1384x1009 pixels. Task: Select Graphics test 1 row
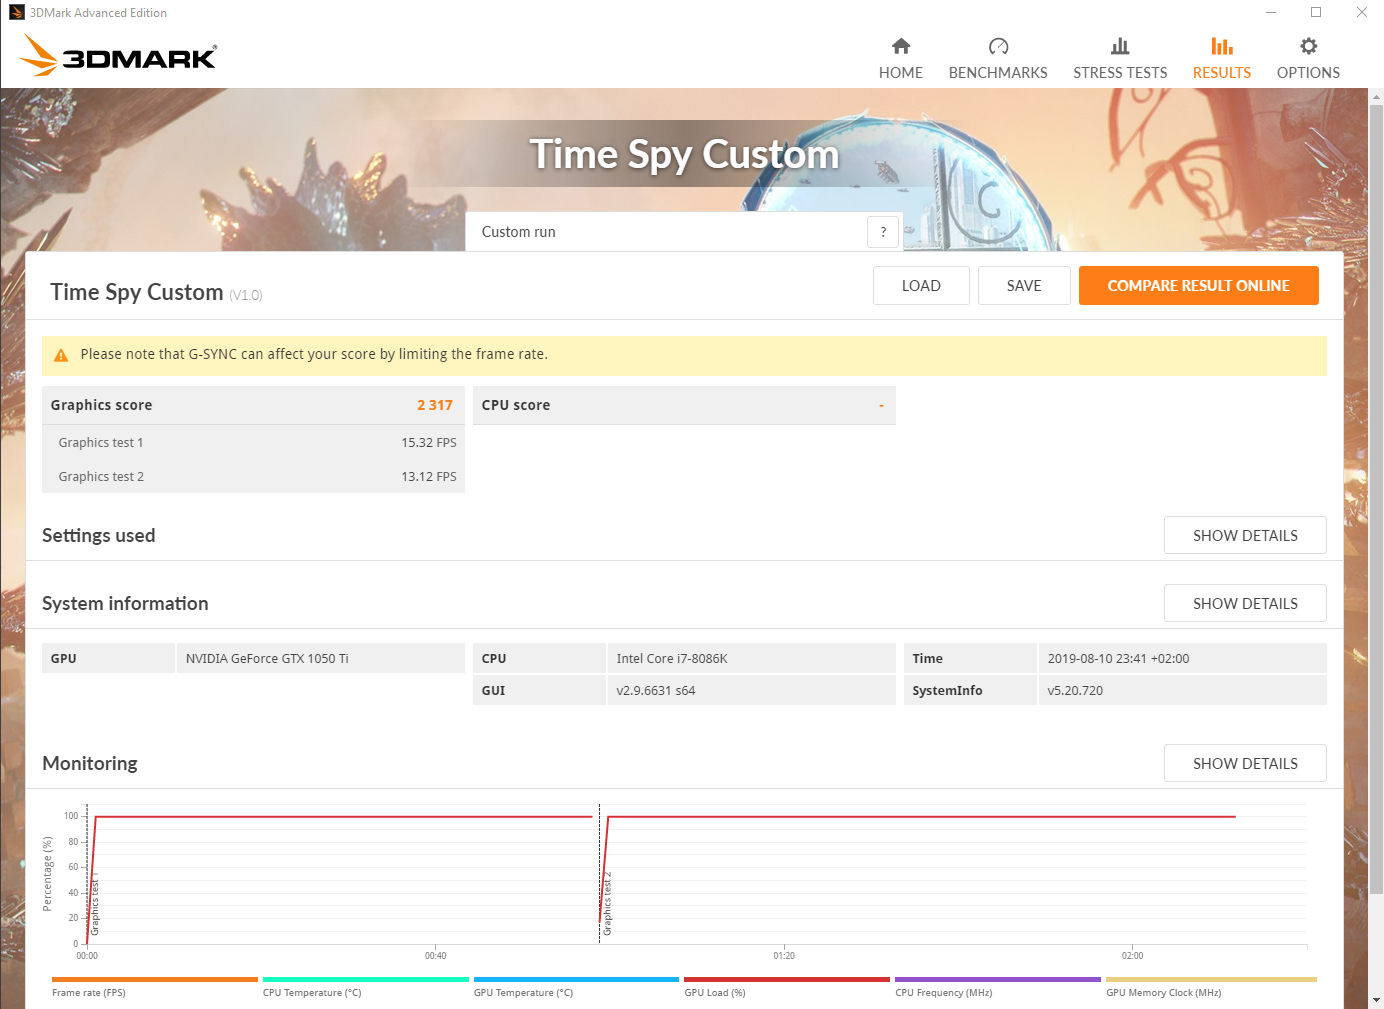(x=253, y=442)
